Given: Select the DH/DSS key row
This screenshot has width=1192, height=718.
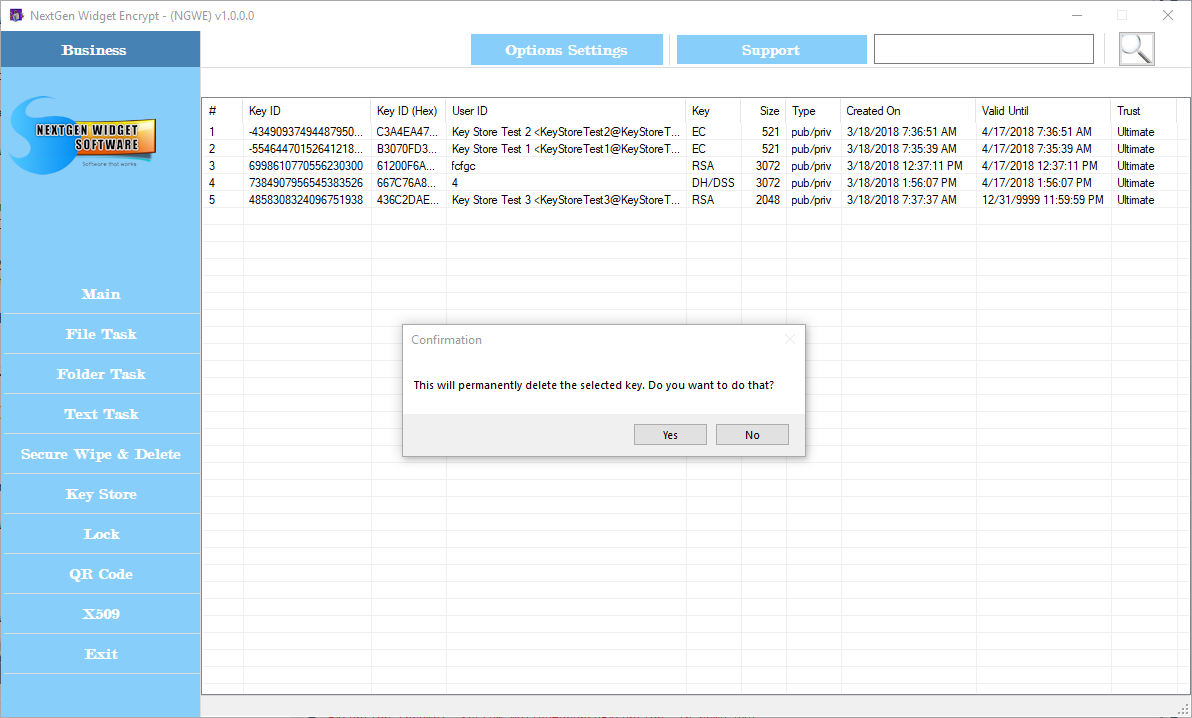Looking at the screenshot, I should [x=690, y=183].
